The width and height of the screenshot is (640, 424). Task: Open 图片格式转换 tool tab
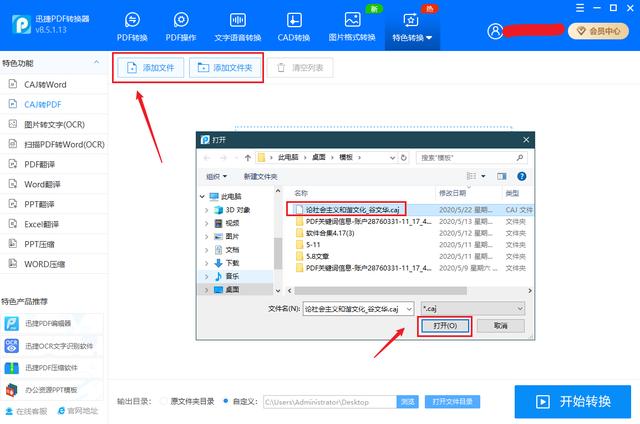(352, 27)
